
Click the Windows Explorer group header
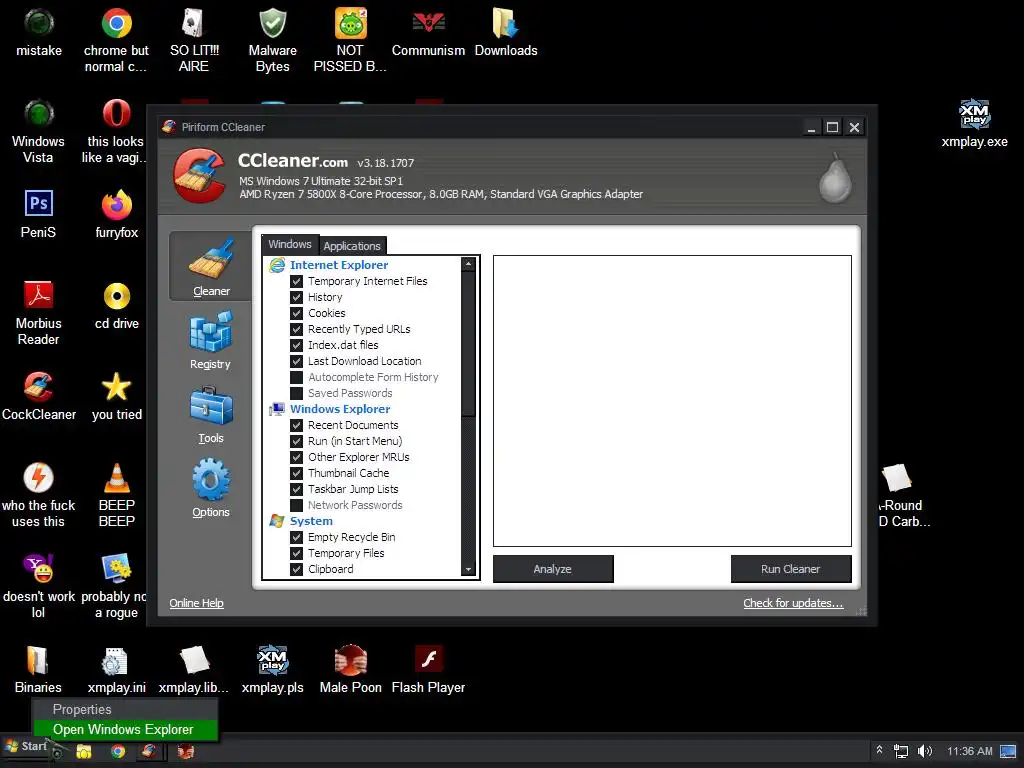click(340, 409)
